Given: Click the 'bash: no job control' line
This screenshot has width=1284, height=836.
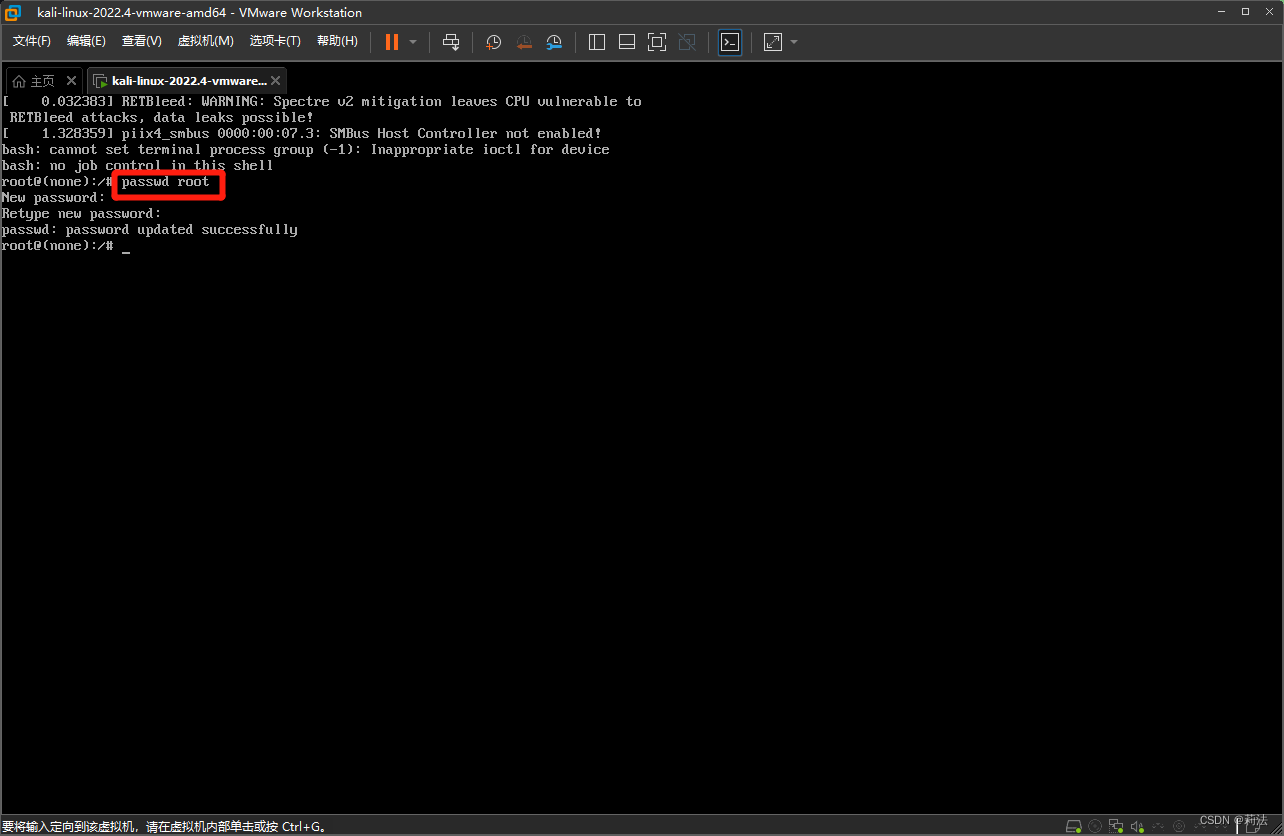Looking at the screenshot, I should (x=138, y=165).
